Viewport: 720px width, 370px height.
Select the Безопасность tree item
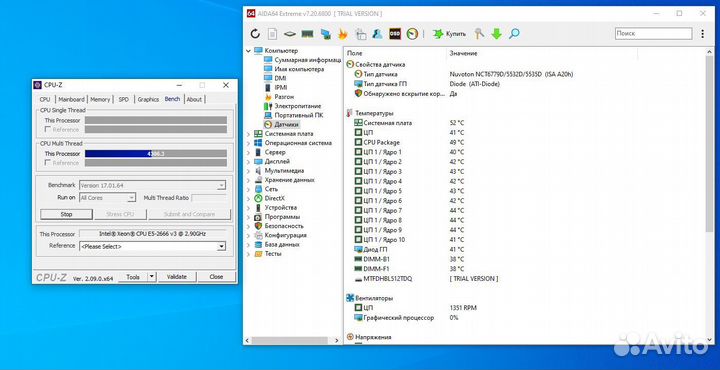click(x=284, y=226)
